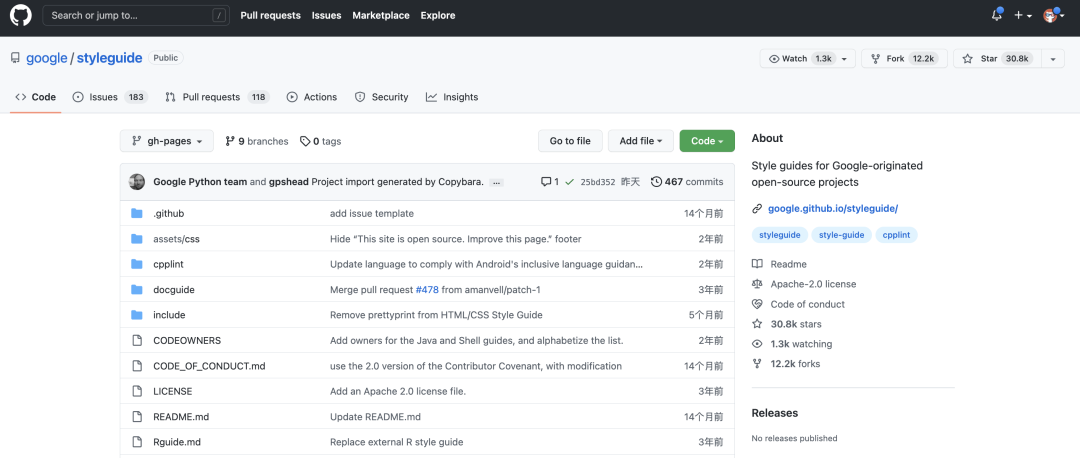Select the style-guide topic tag
Viewport: 1080px width, 458px height.
842,235
